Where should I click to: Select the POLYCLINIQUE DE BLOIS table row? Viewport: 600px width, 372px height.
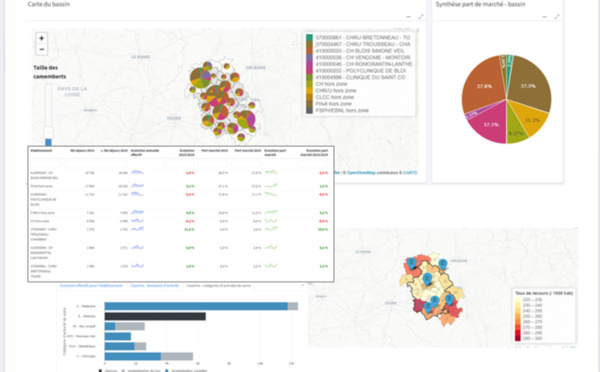[x=181, y=199]
